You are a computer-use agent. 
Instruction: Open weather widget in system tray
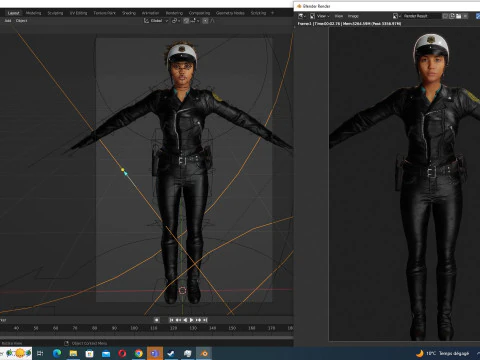pyautogui.click(x=443, y=353)
